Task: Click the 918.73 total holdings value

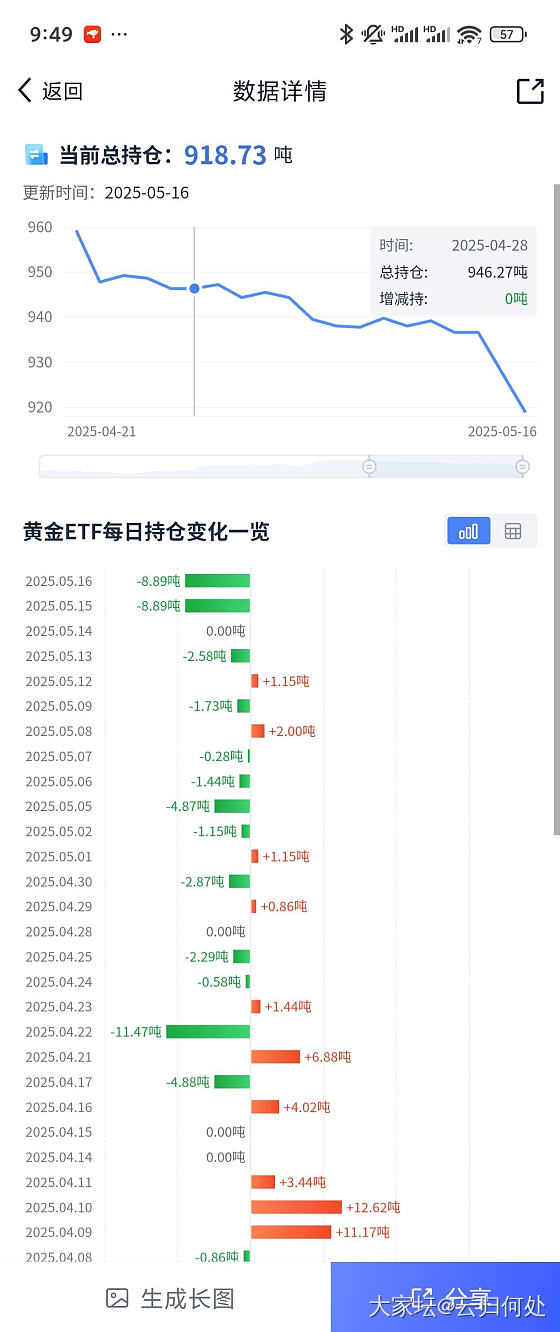Action: pyautogui.click(x=225, y=155)
